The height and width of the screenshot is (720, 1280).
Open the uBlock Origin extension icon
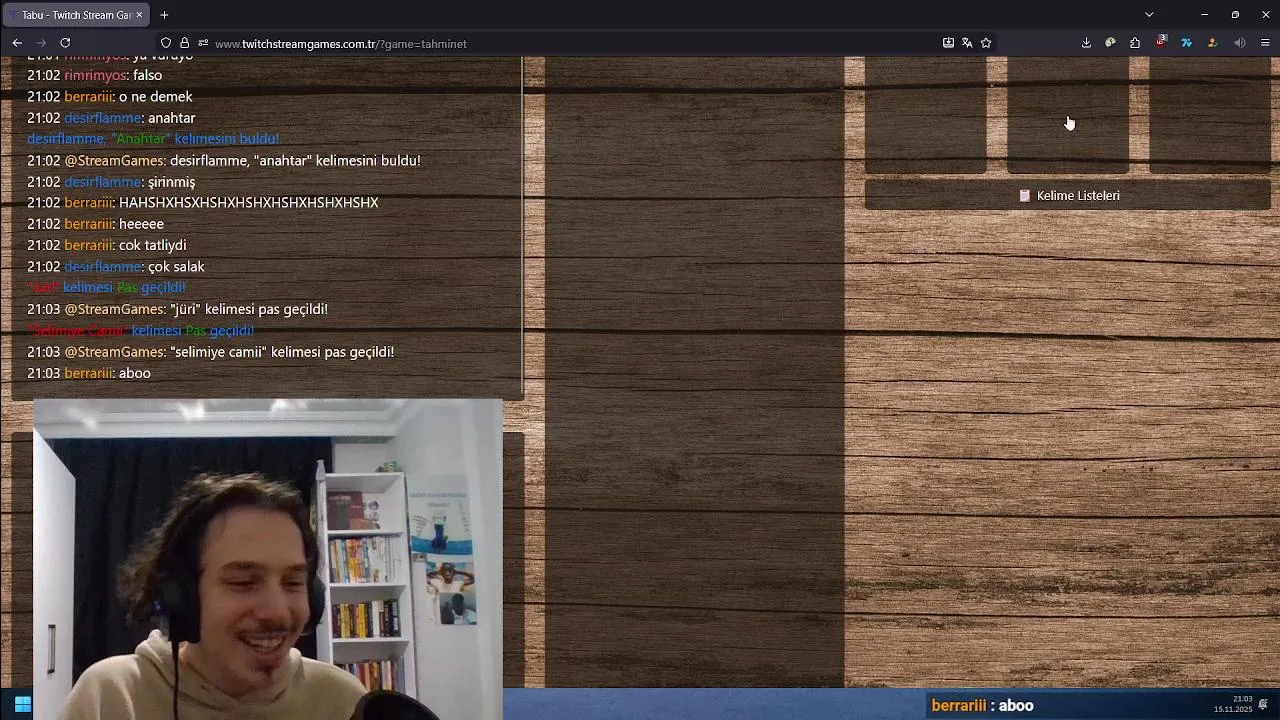1161,42
